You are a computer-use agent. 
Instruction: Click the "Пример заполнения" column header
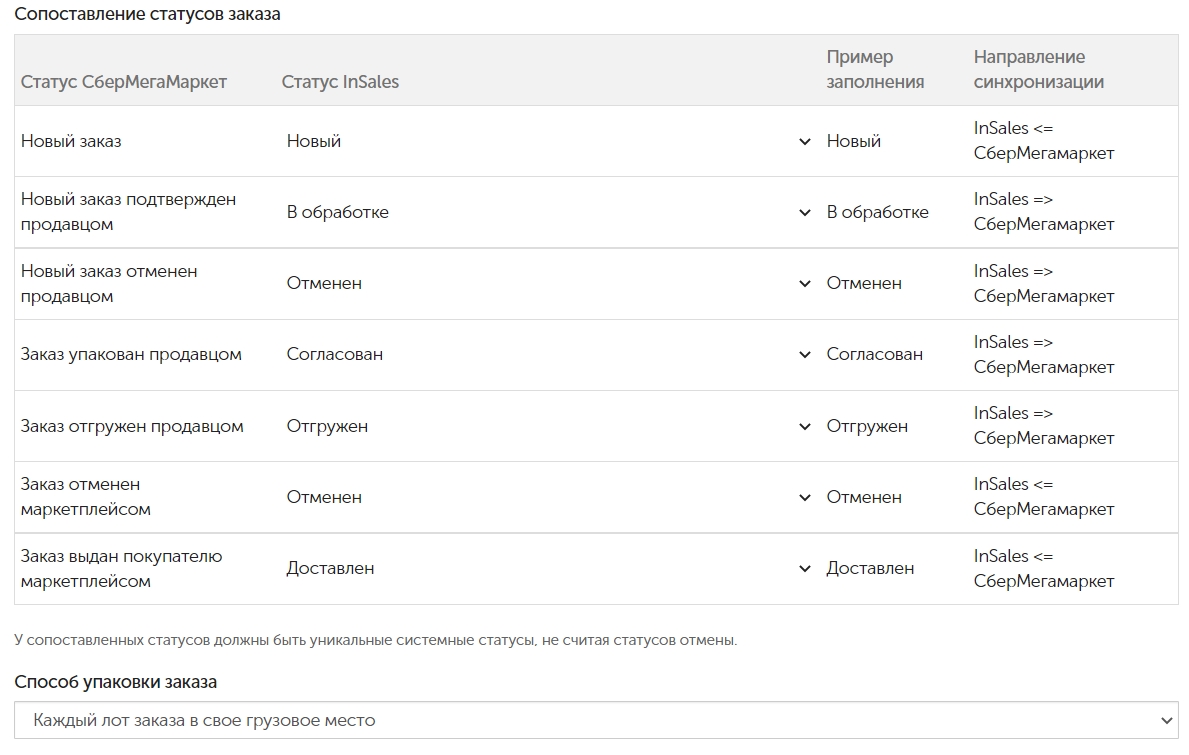[874, 70]
